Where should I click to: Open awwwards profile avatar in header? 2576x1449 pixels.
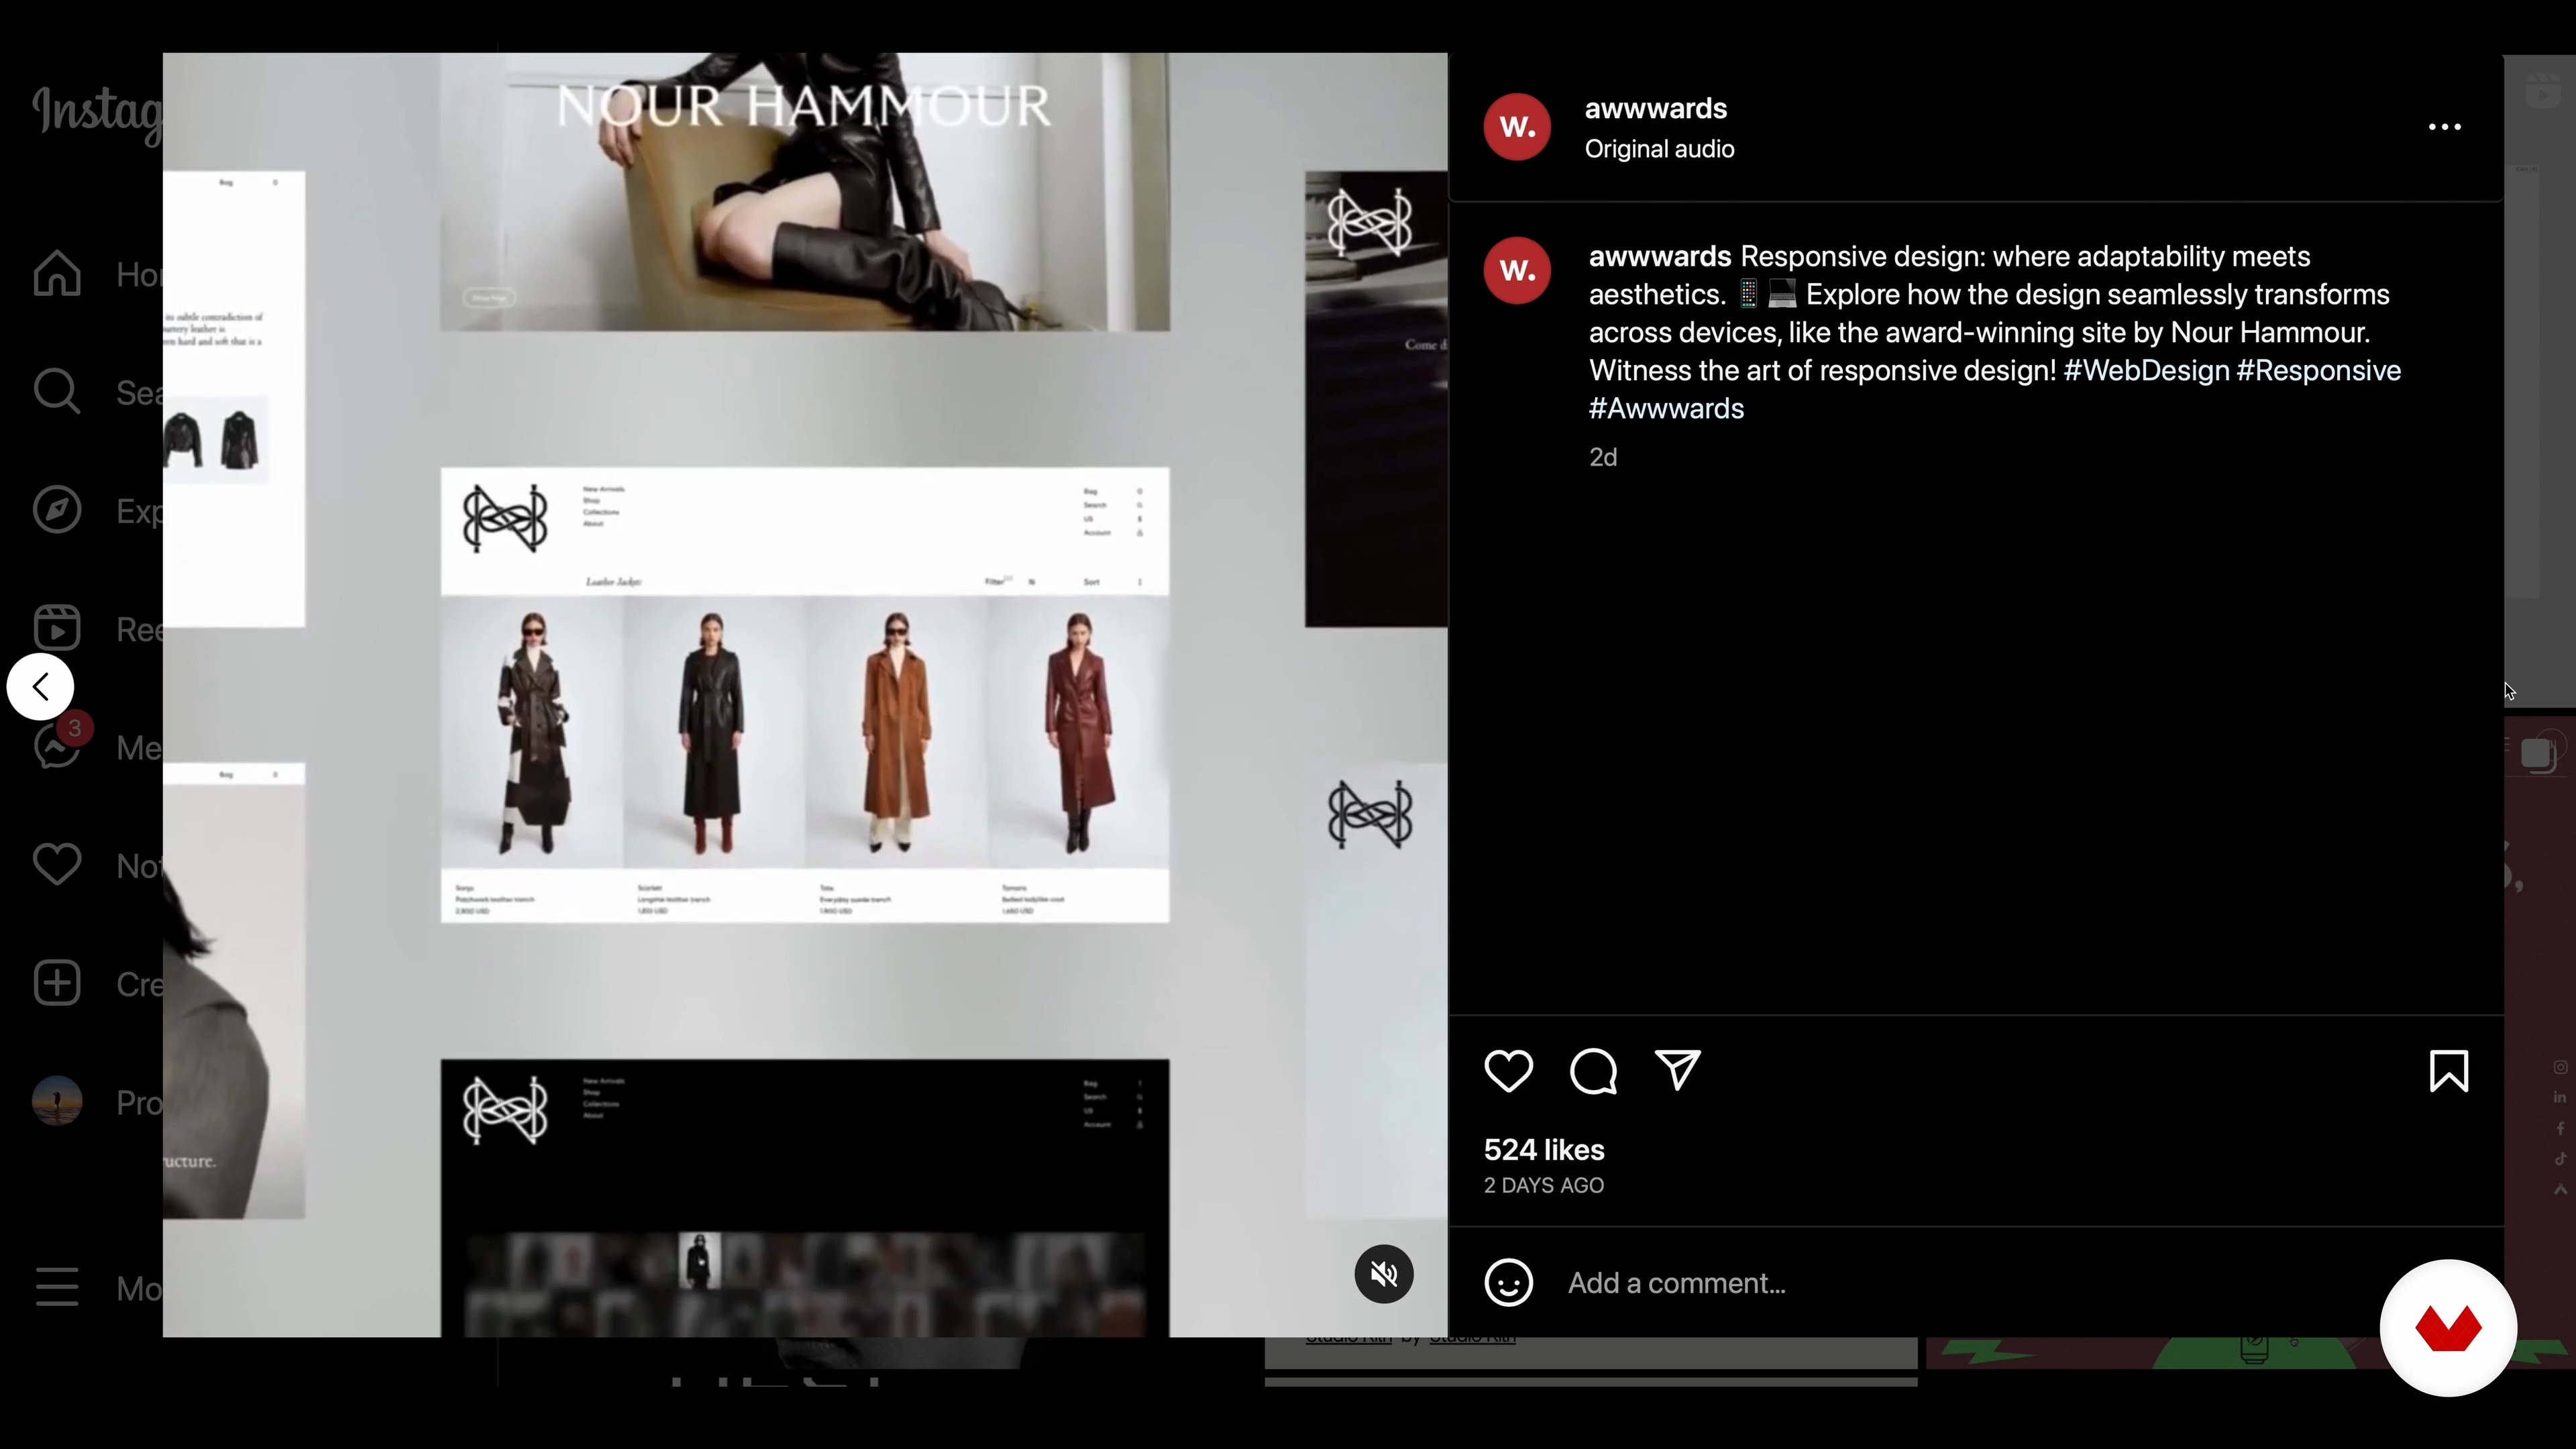coord(1517,127)
